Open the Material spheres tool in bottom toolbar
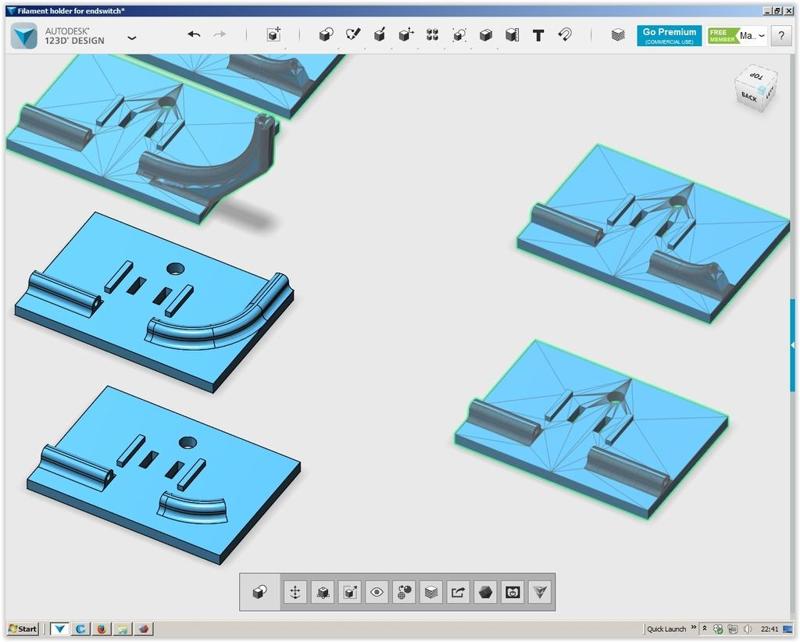The height and width of the screenshot is (642, 800). (x=404, y=592)
